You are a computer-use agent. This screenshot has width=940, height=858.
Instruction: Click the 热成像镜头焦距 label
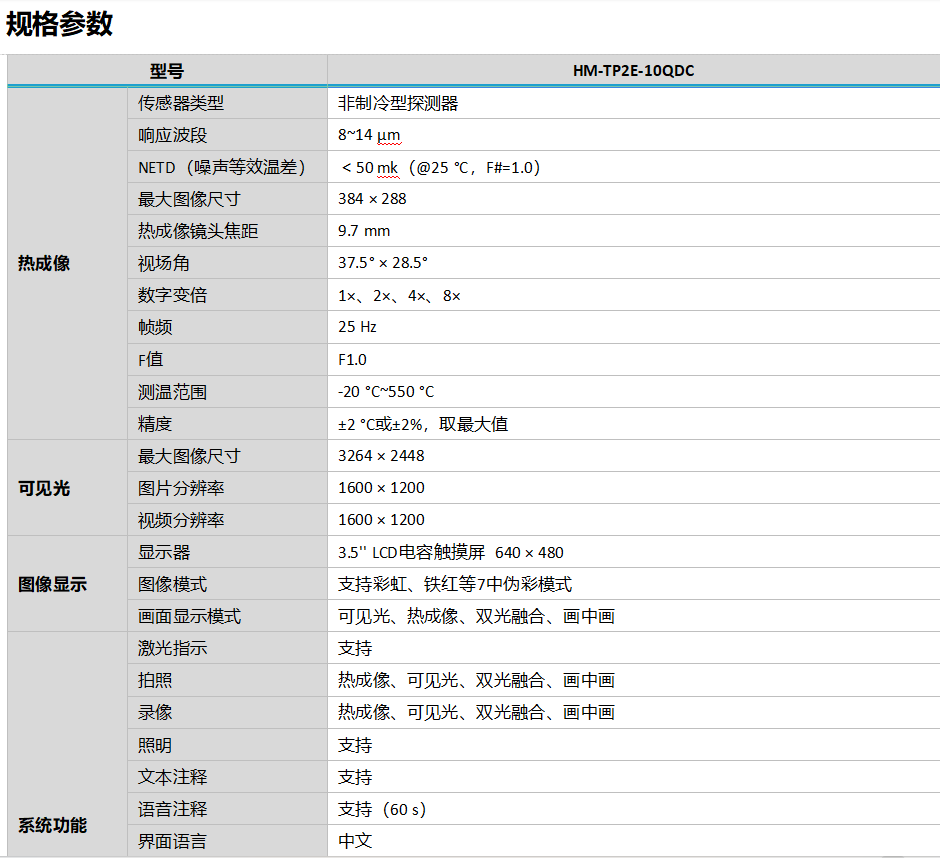[x=198, y=231]
